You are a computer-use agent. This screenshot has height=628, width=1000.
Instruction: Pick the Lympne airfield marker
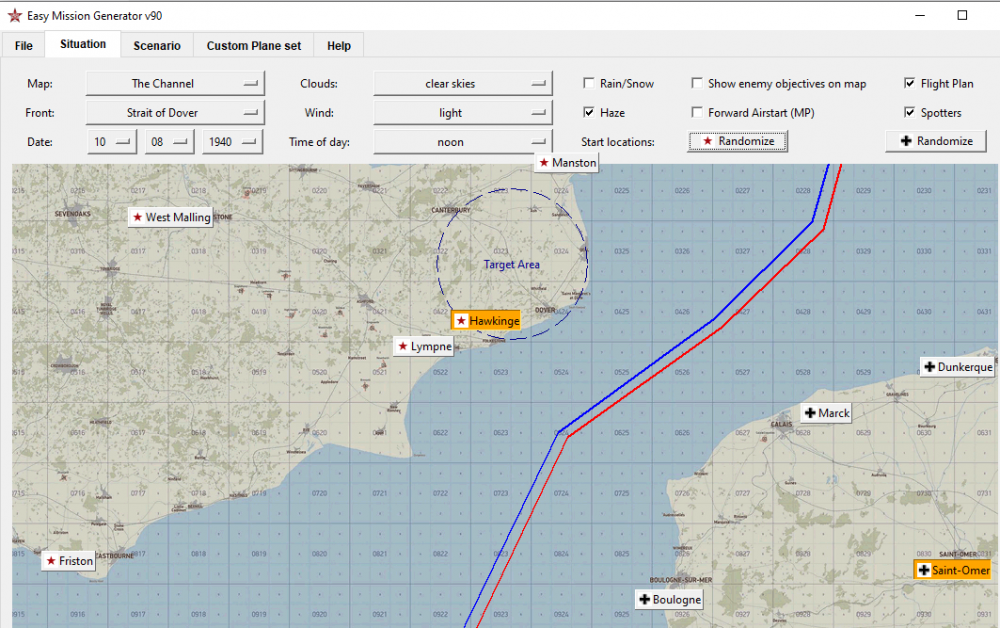[424, 347]
